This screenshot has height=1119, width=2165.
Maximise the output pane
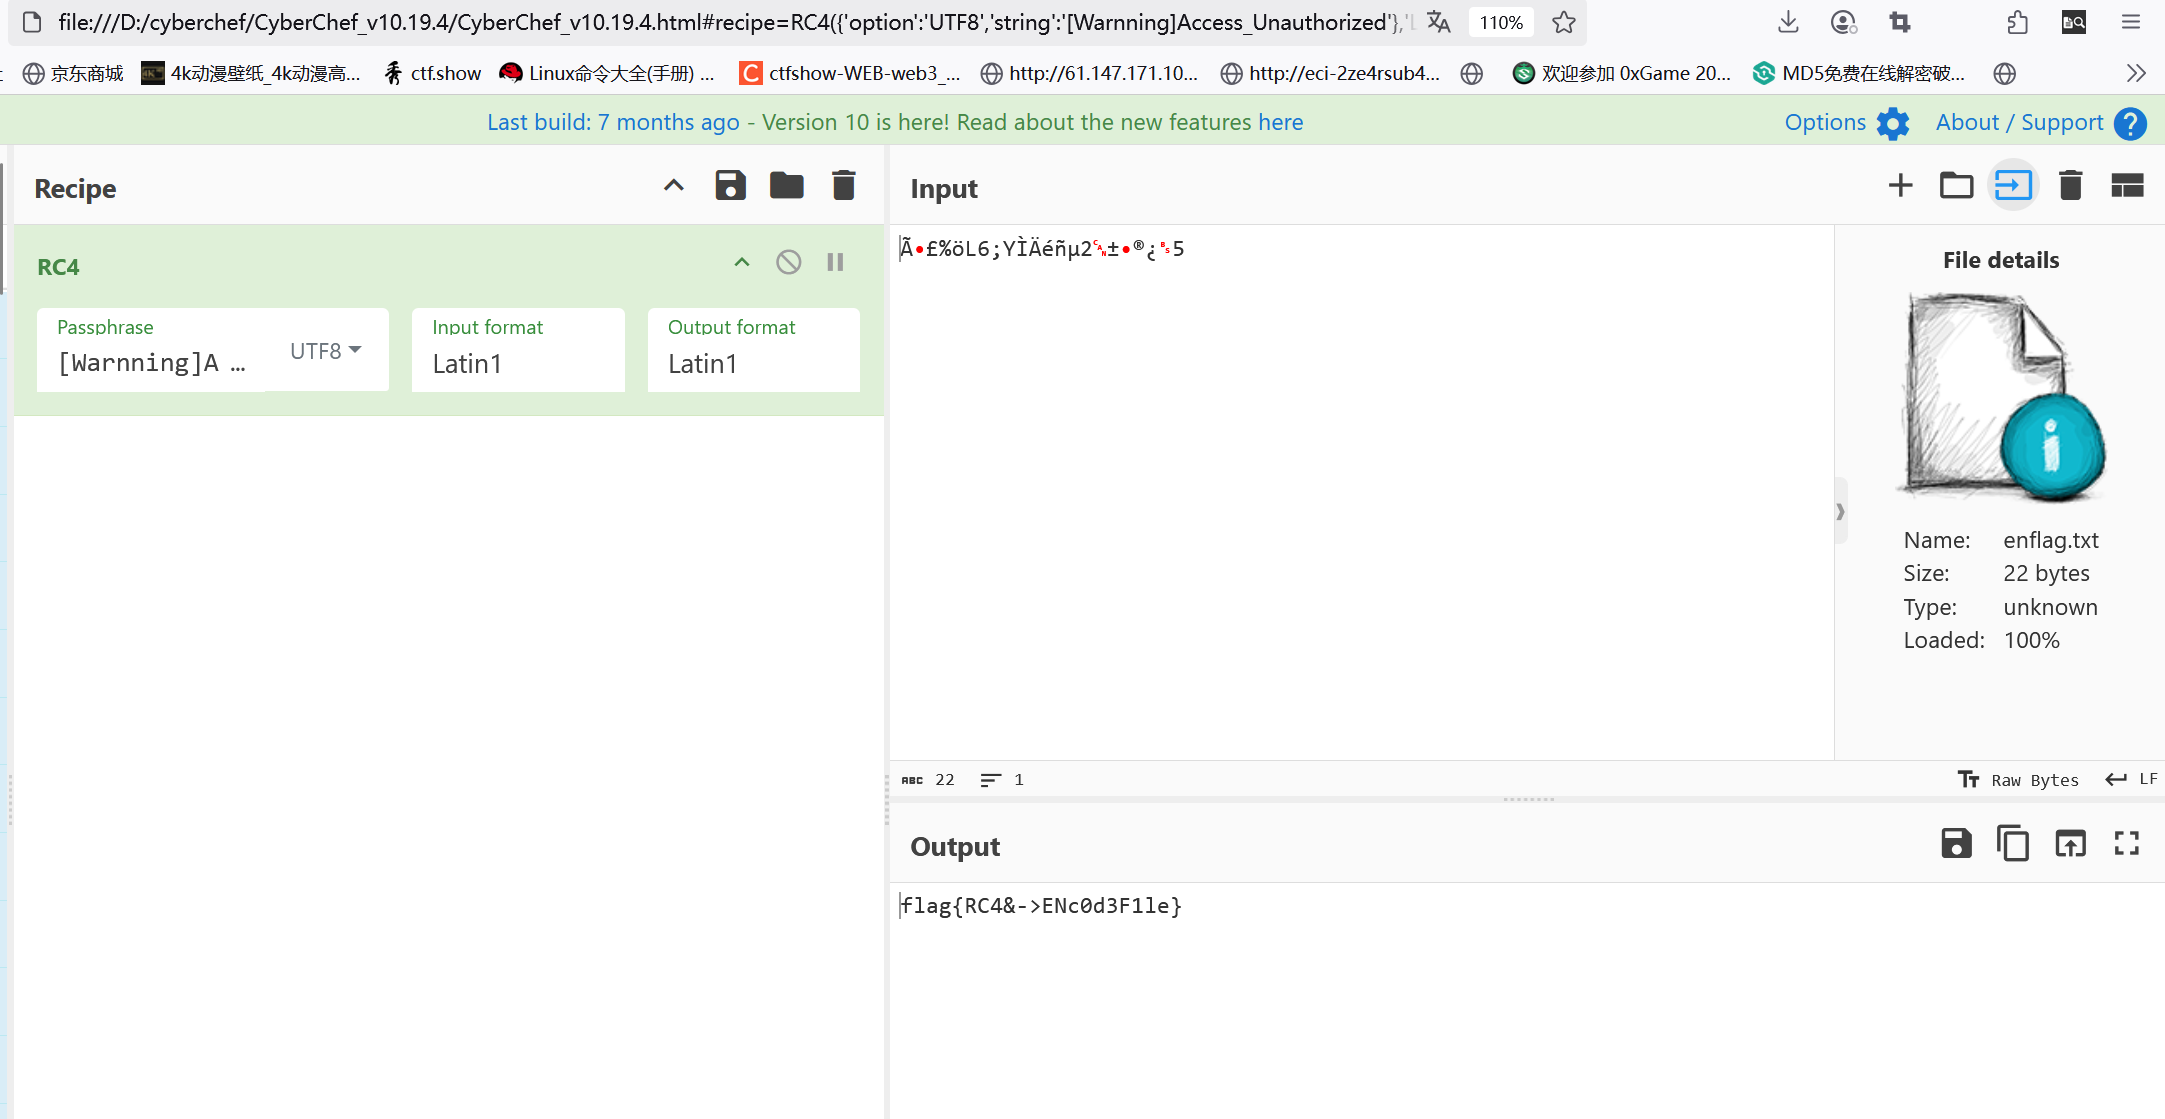click(x=2127, y=844)
